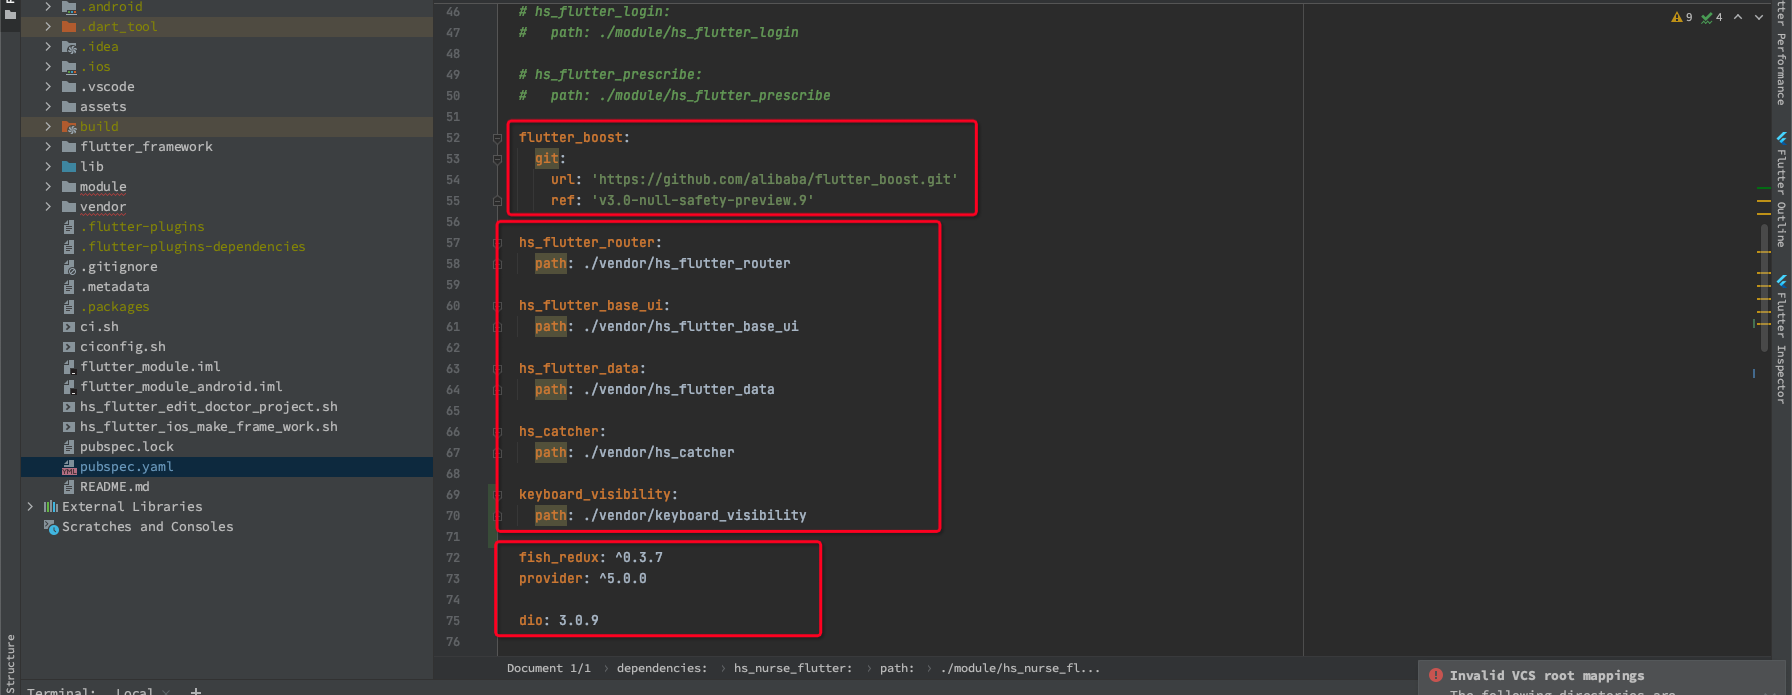Click the 'v3.0-null-safety-preview.9' ref value
Viewport: 1792px width, 695px height.
click(703, 201)
